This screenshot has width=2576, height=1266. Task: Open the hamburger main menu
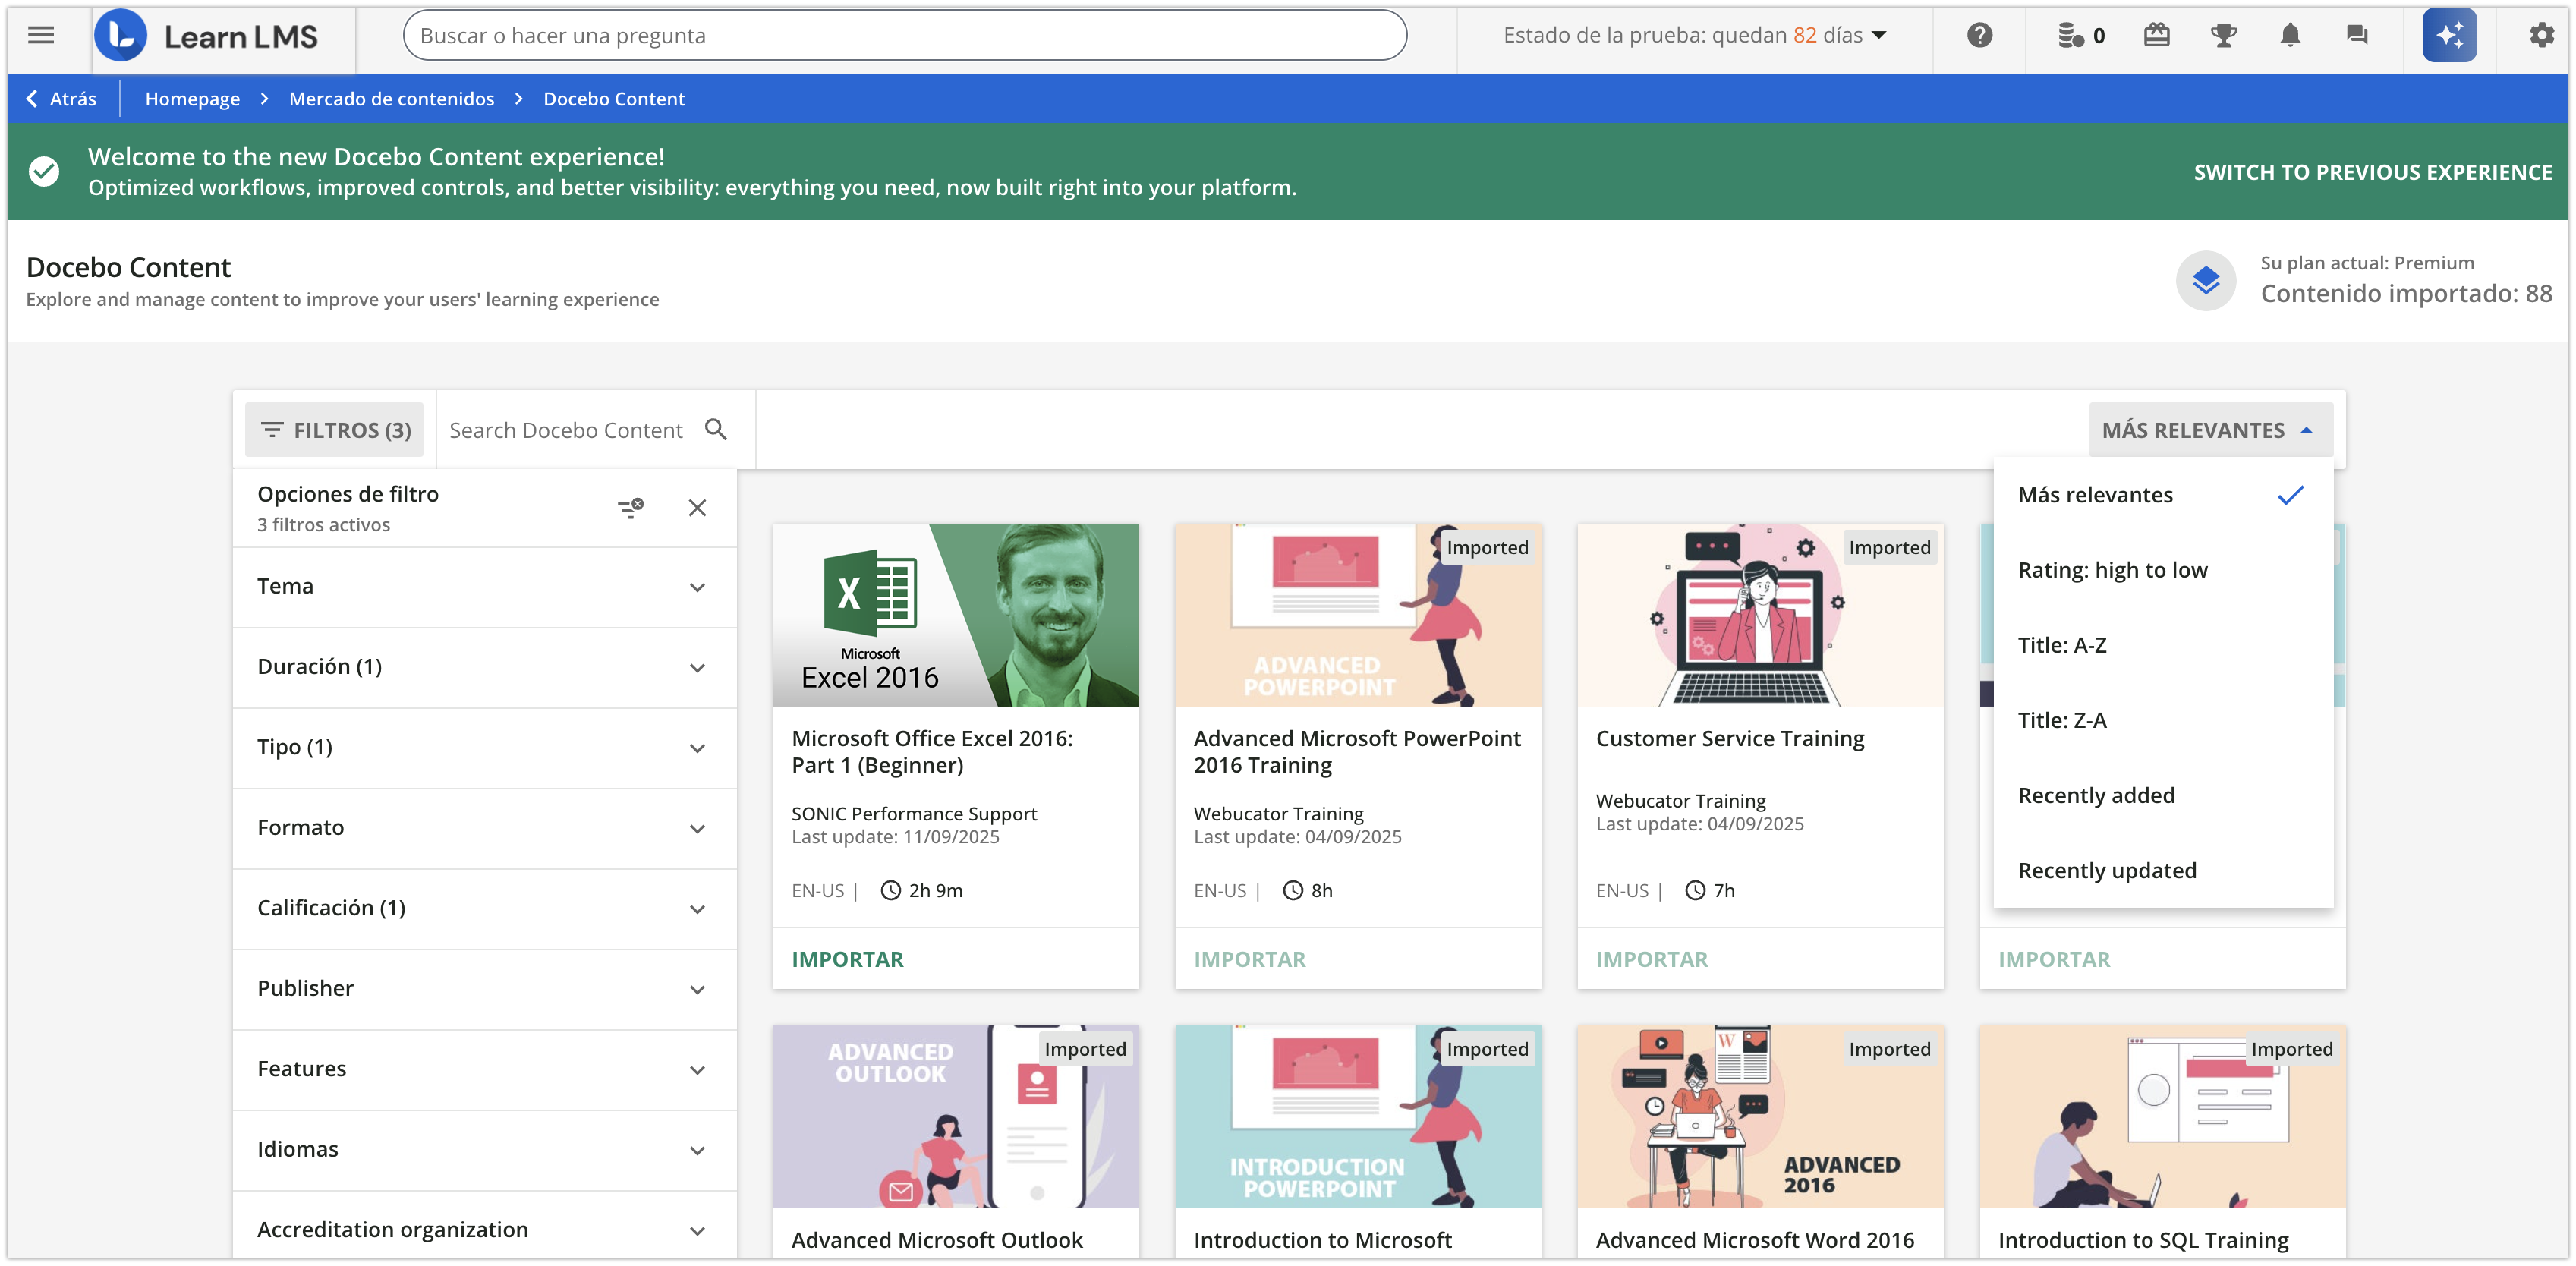pyautogui.click(x=41, y=36)
